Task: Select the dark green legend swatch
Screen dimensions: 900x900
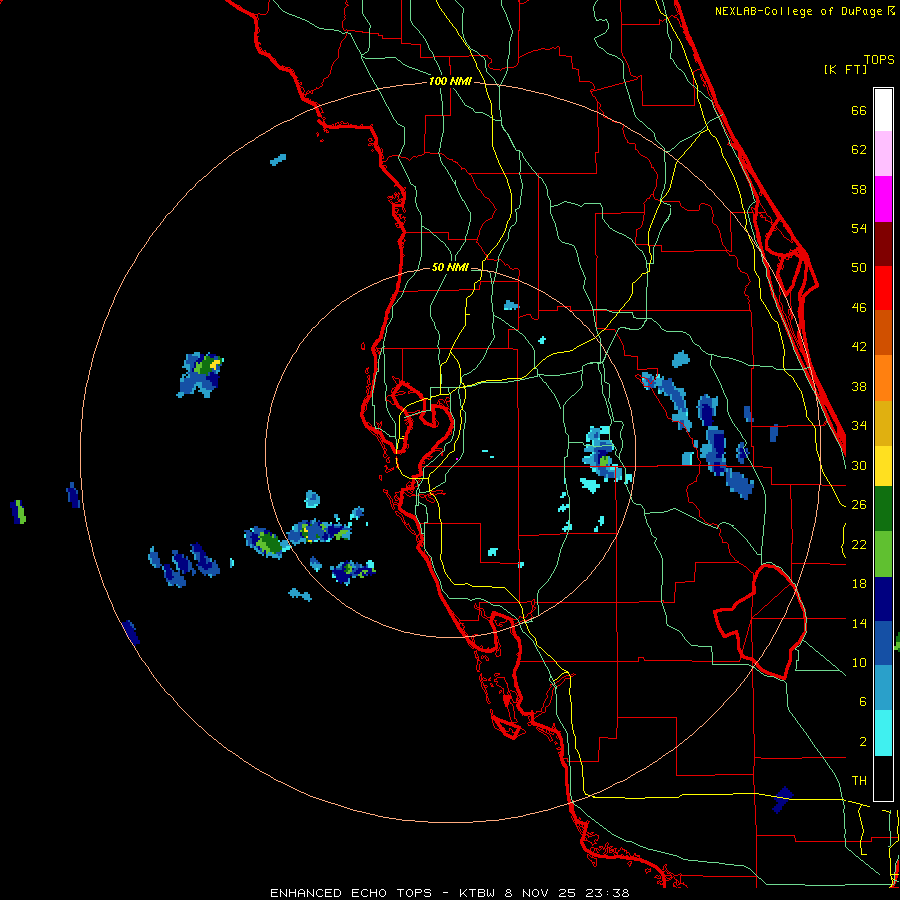Action: point(883,509)
